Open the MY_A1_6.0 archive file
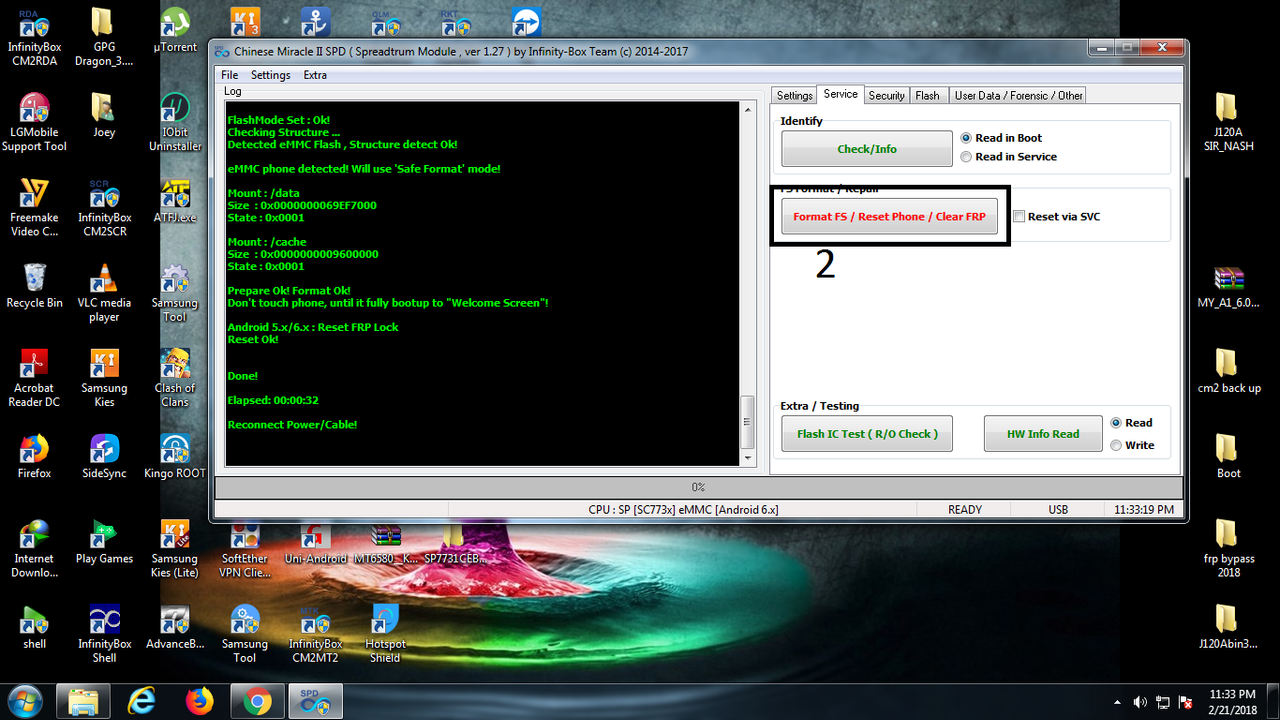 1228,288
